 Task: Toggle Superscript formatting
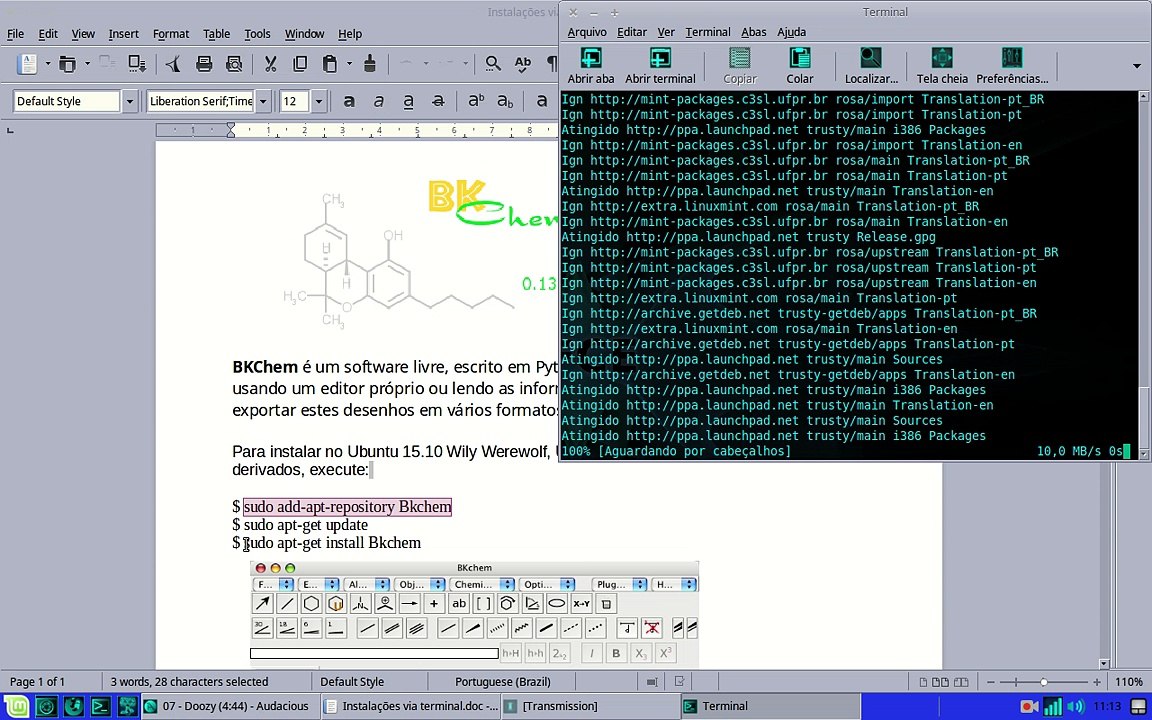tap(476, 101)
